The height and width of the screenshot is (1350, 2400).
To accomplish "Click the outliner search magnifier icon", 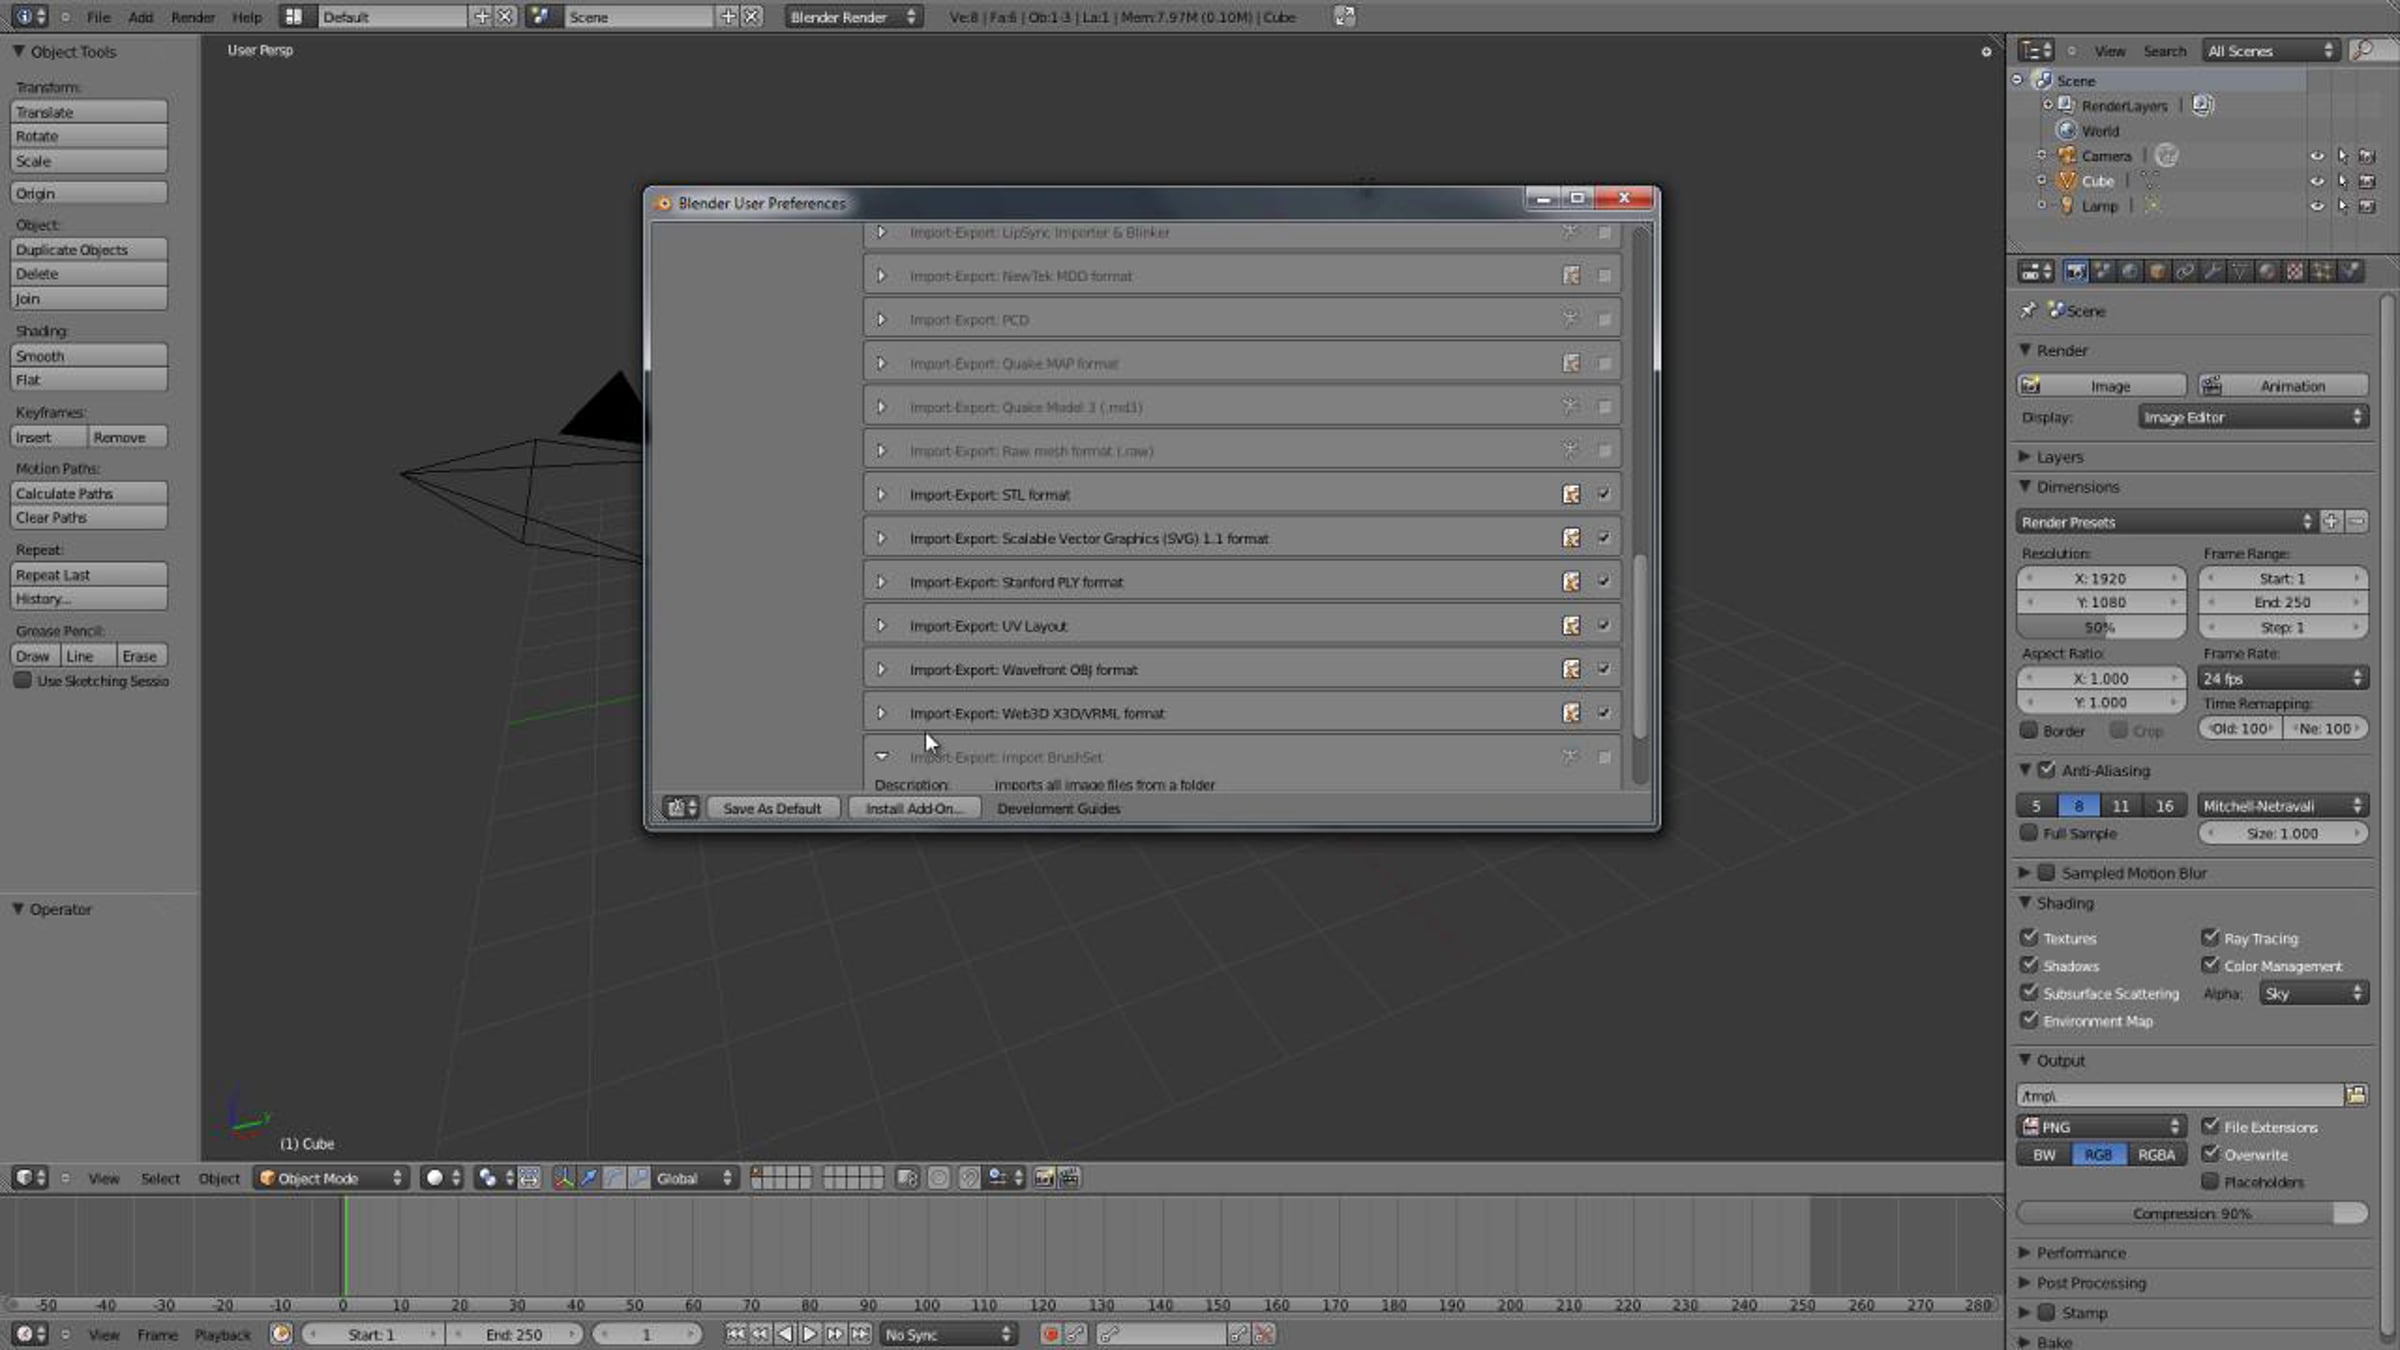I will coord(2362,50).
